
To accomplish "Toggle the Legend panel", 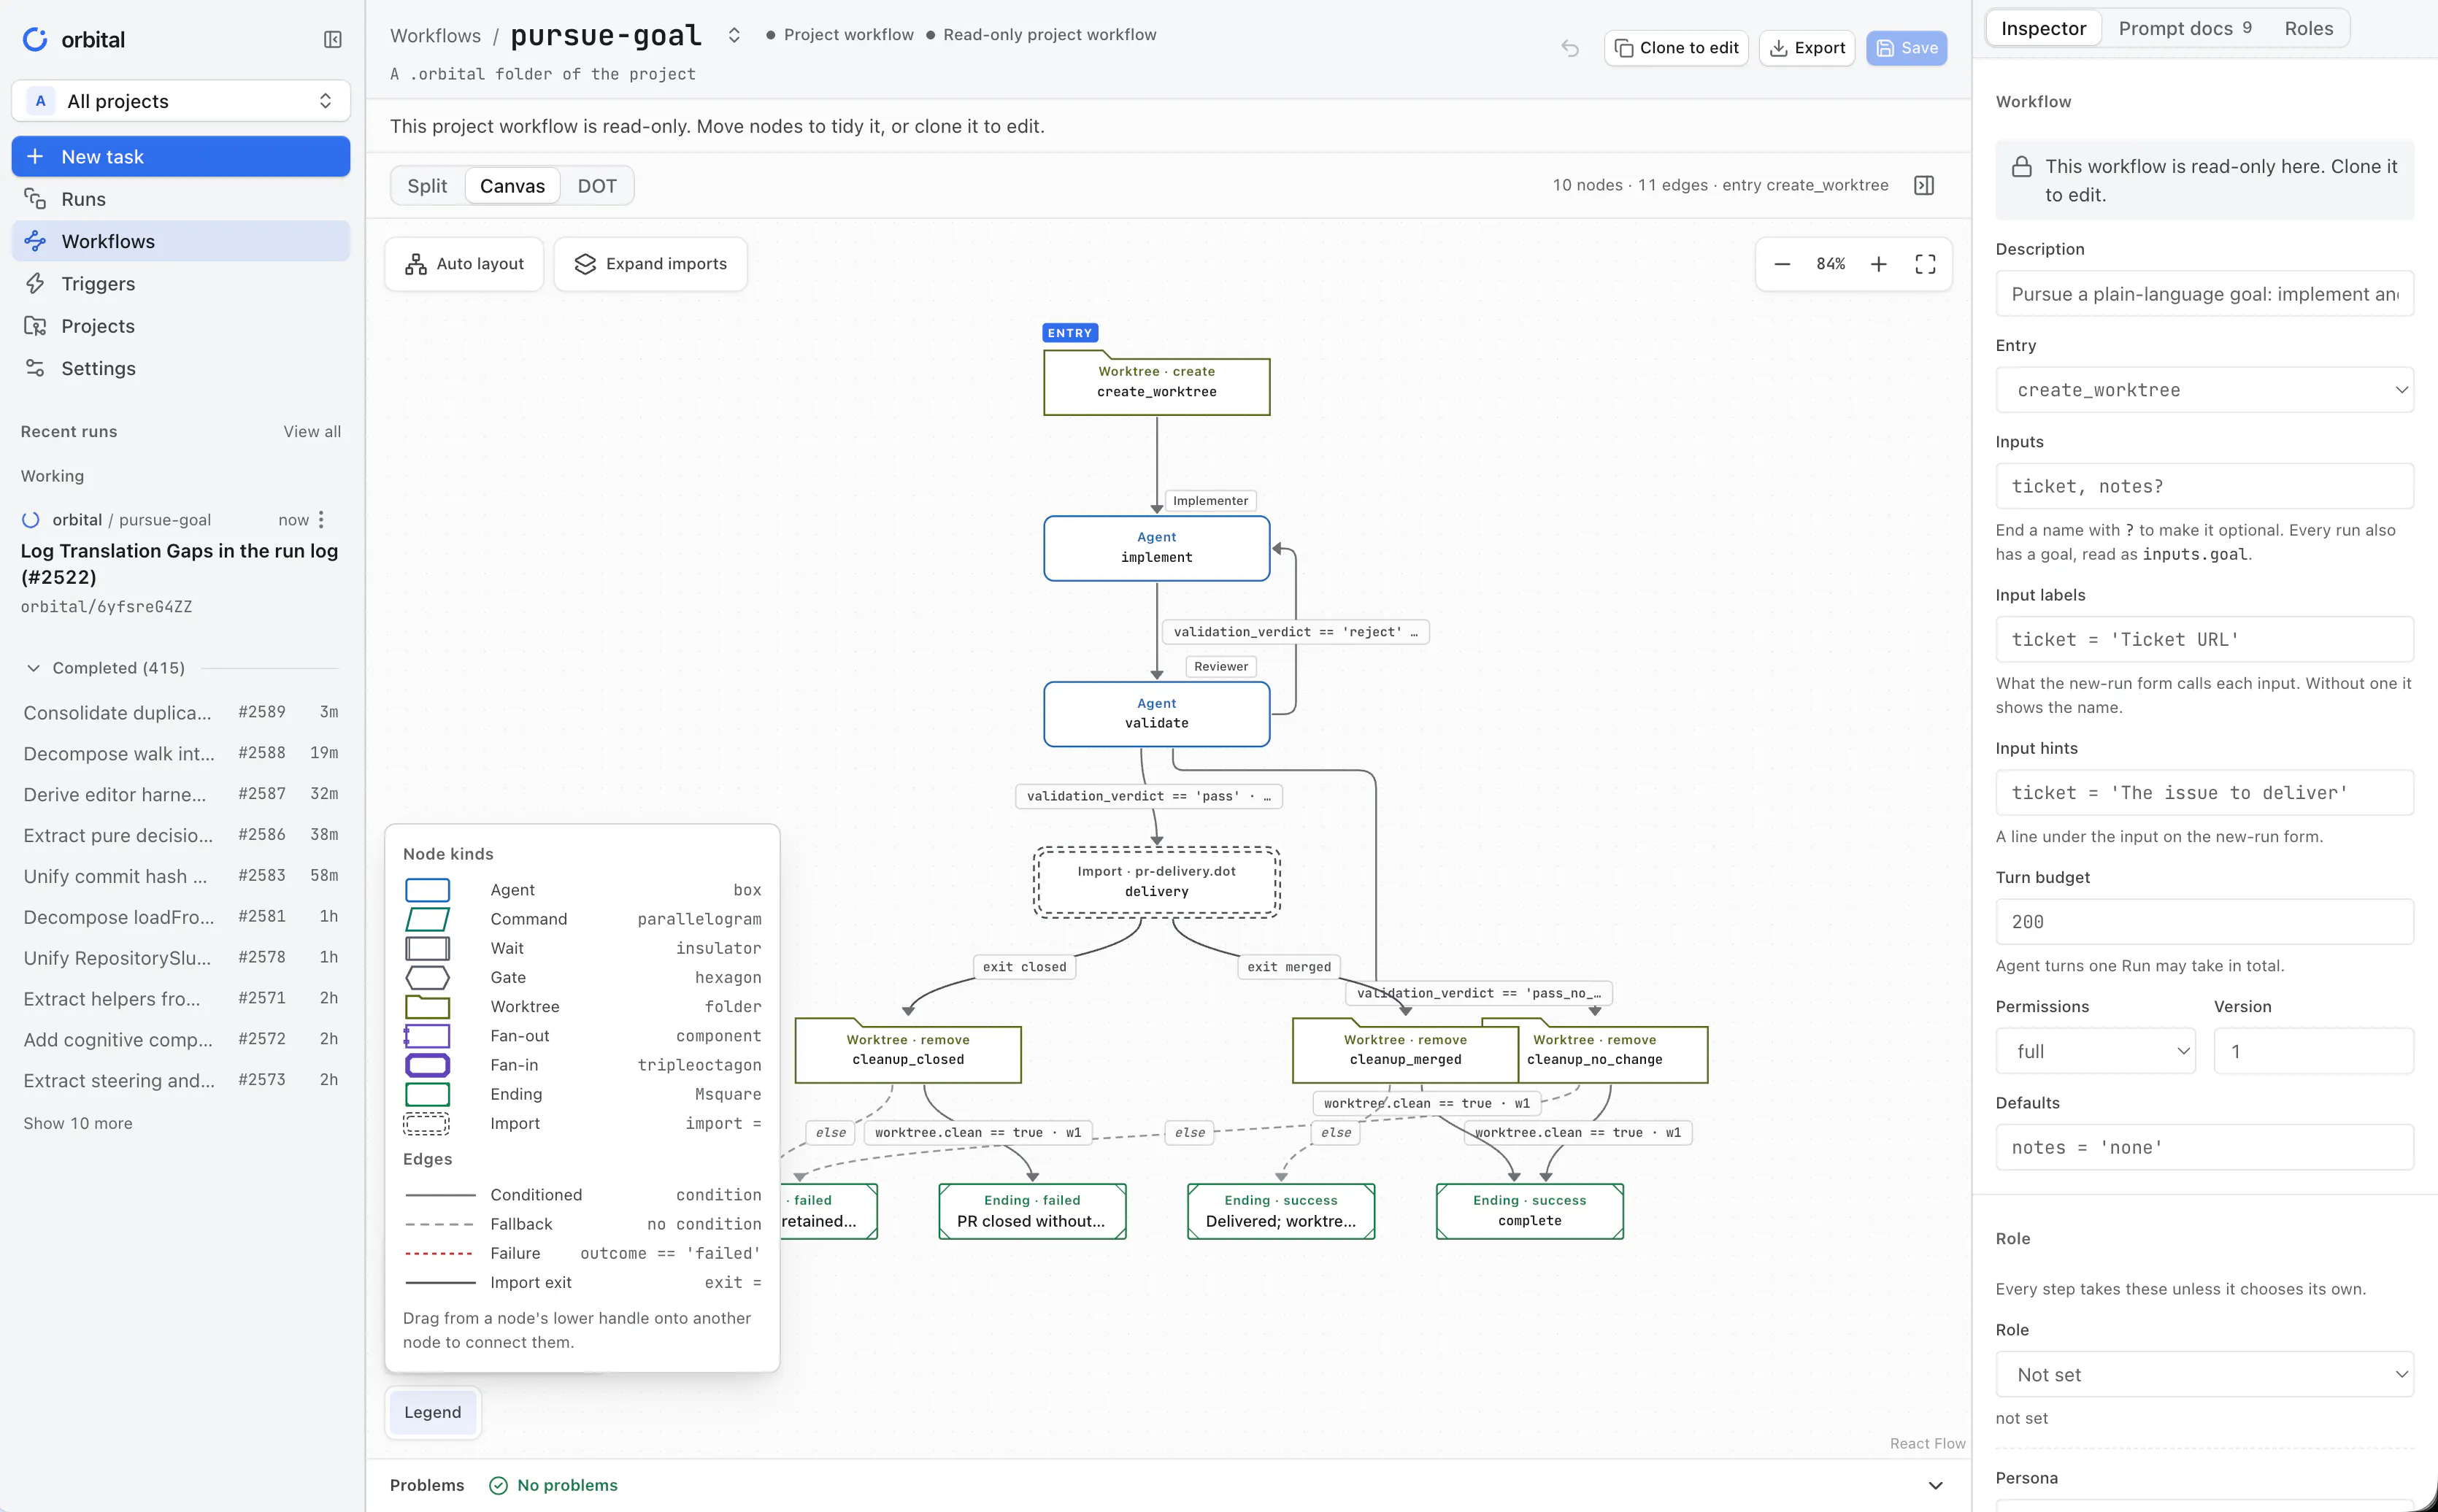I will tap(433, 1412).
